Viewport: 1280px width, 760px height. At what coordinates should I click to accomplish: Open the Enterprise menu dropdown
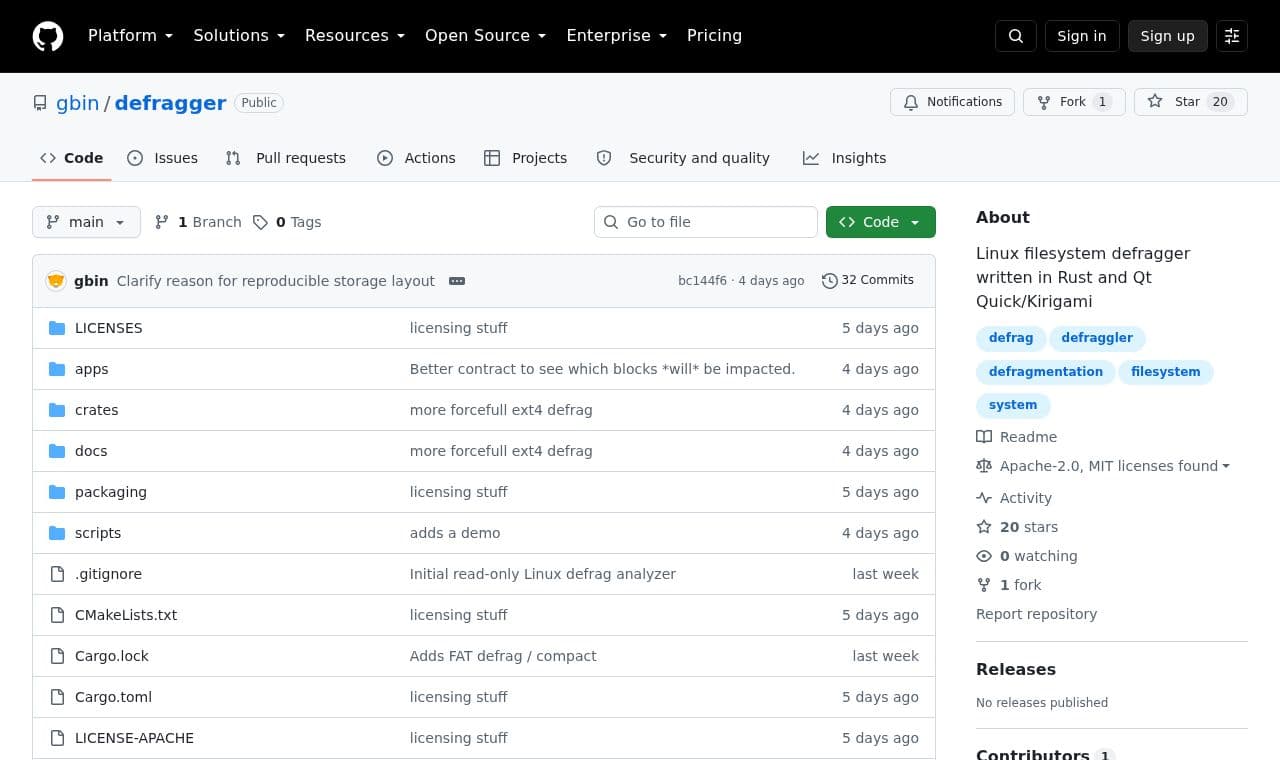617,36
